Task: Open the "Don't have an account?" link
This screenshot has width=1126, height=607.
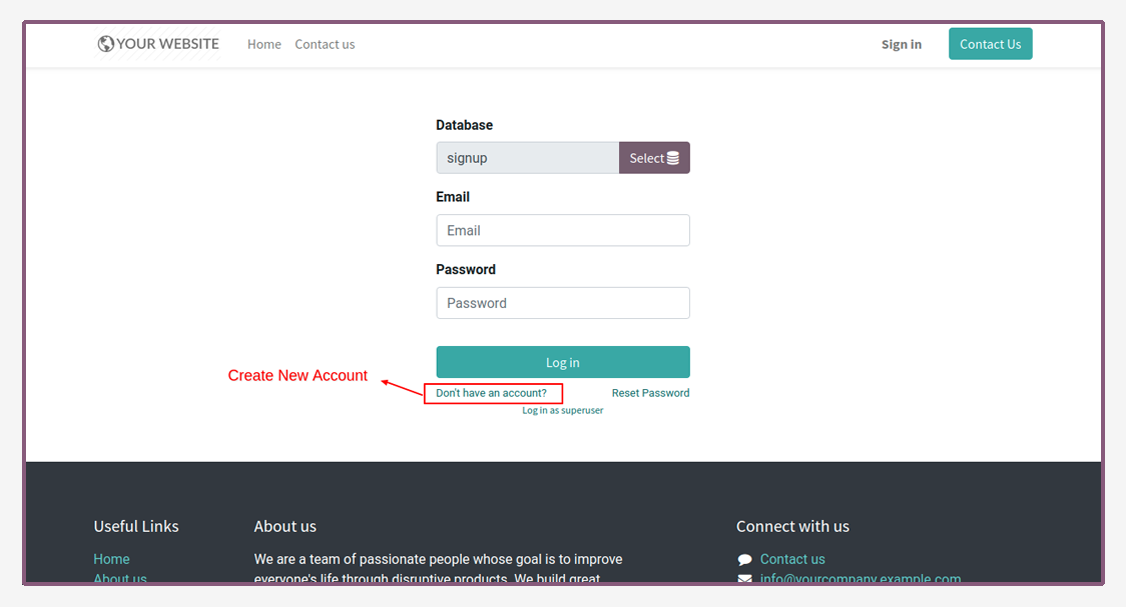Action: click(x=491, y=393)
